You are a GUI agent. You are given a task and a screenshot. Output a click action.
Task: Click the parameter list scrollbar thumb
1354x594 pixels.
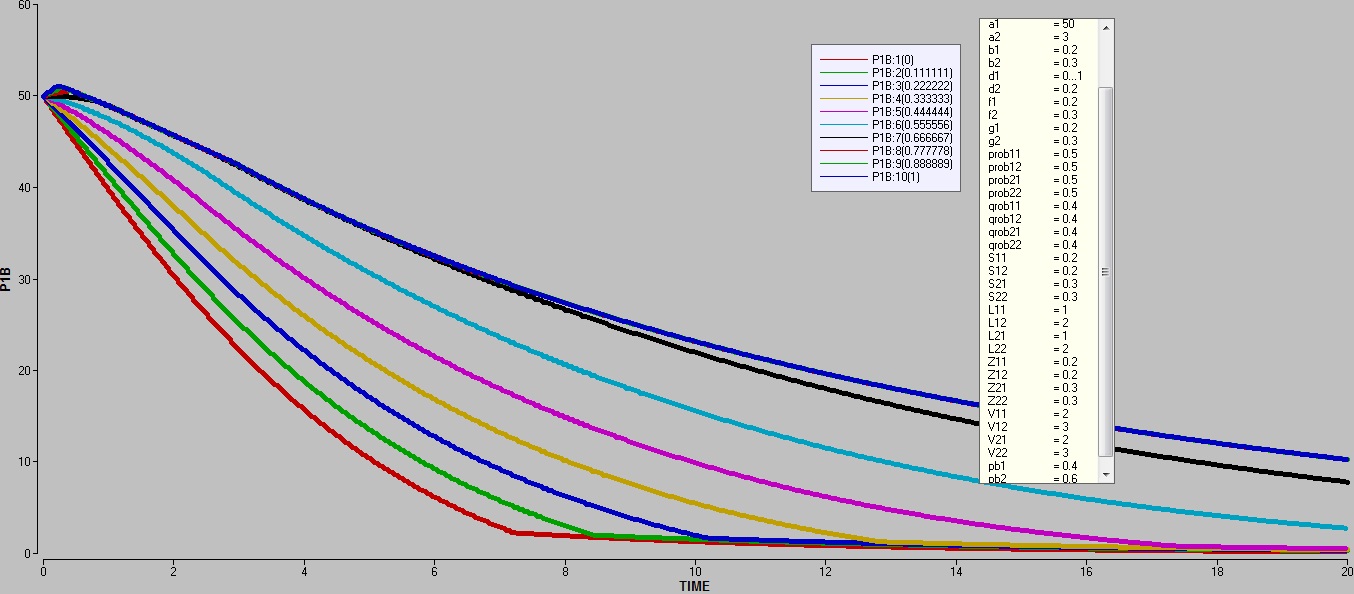pos(1105,270)
